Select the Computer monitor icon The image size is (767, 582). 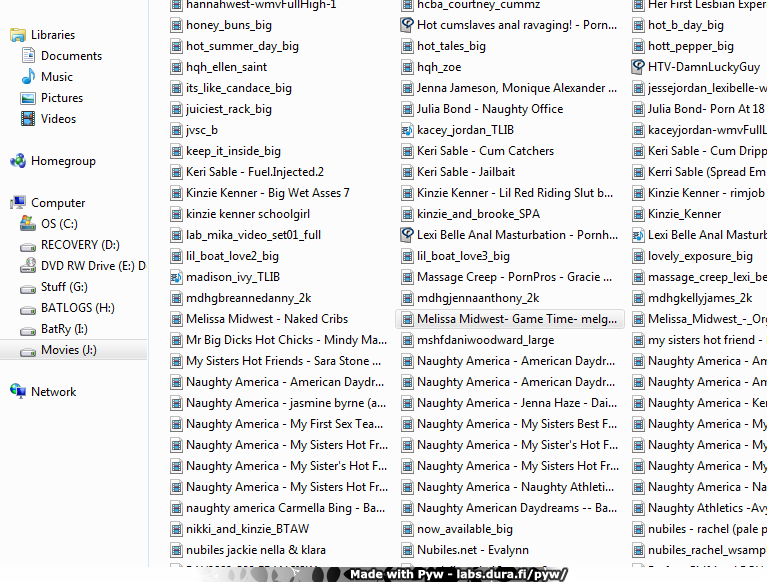click(x=18, y=203)
